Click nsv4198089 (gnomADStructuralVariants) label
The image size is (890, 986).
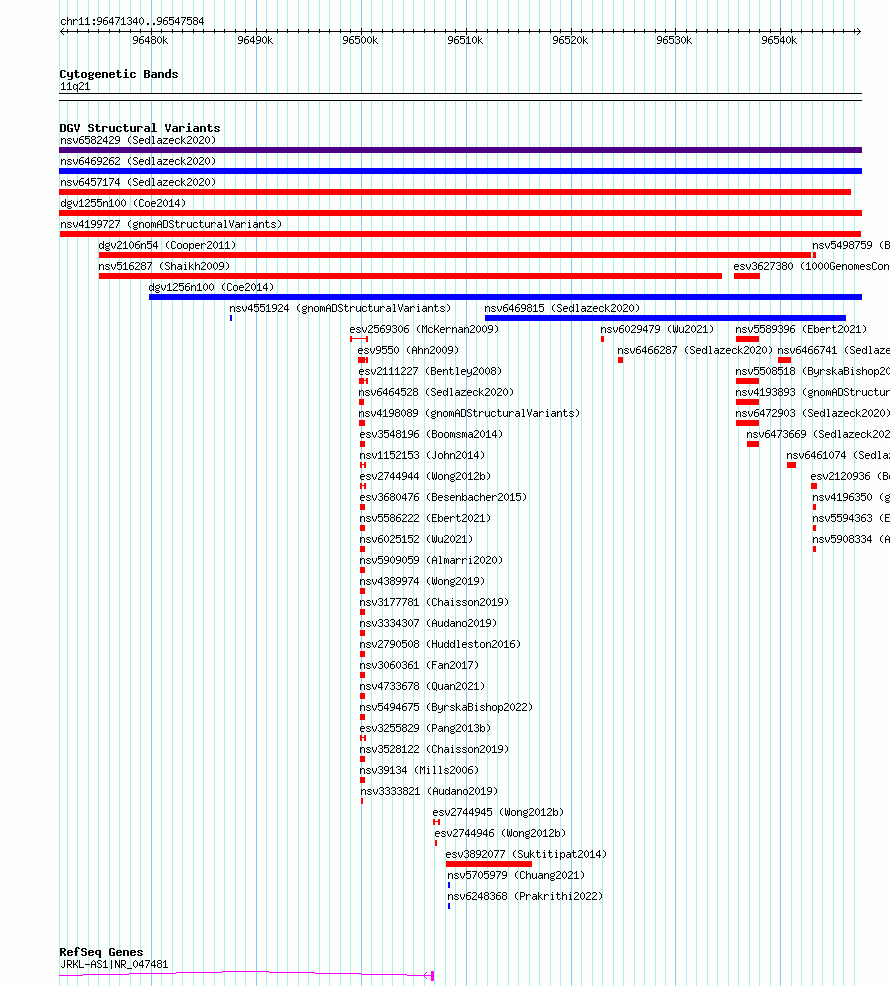(469, 413)
